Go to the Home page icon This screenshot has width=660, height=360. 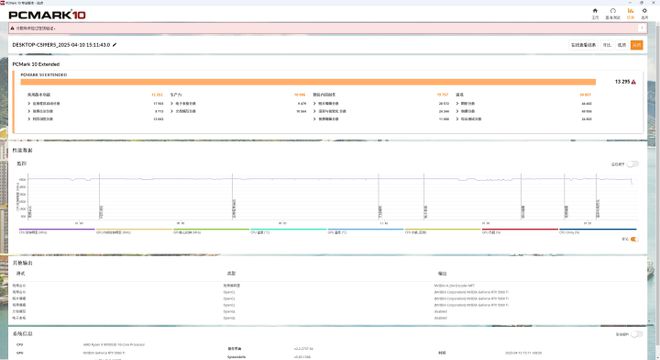pyautogui.click(x=595, y=11)
